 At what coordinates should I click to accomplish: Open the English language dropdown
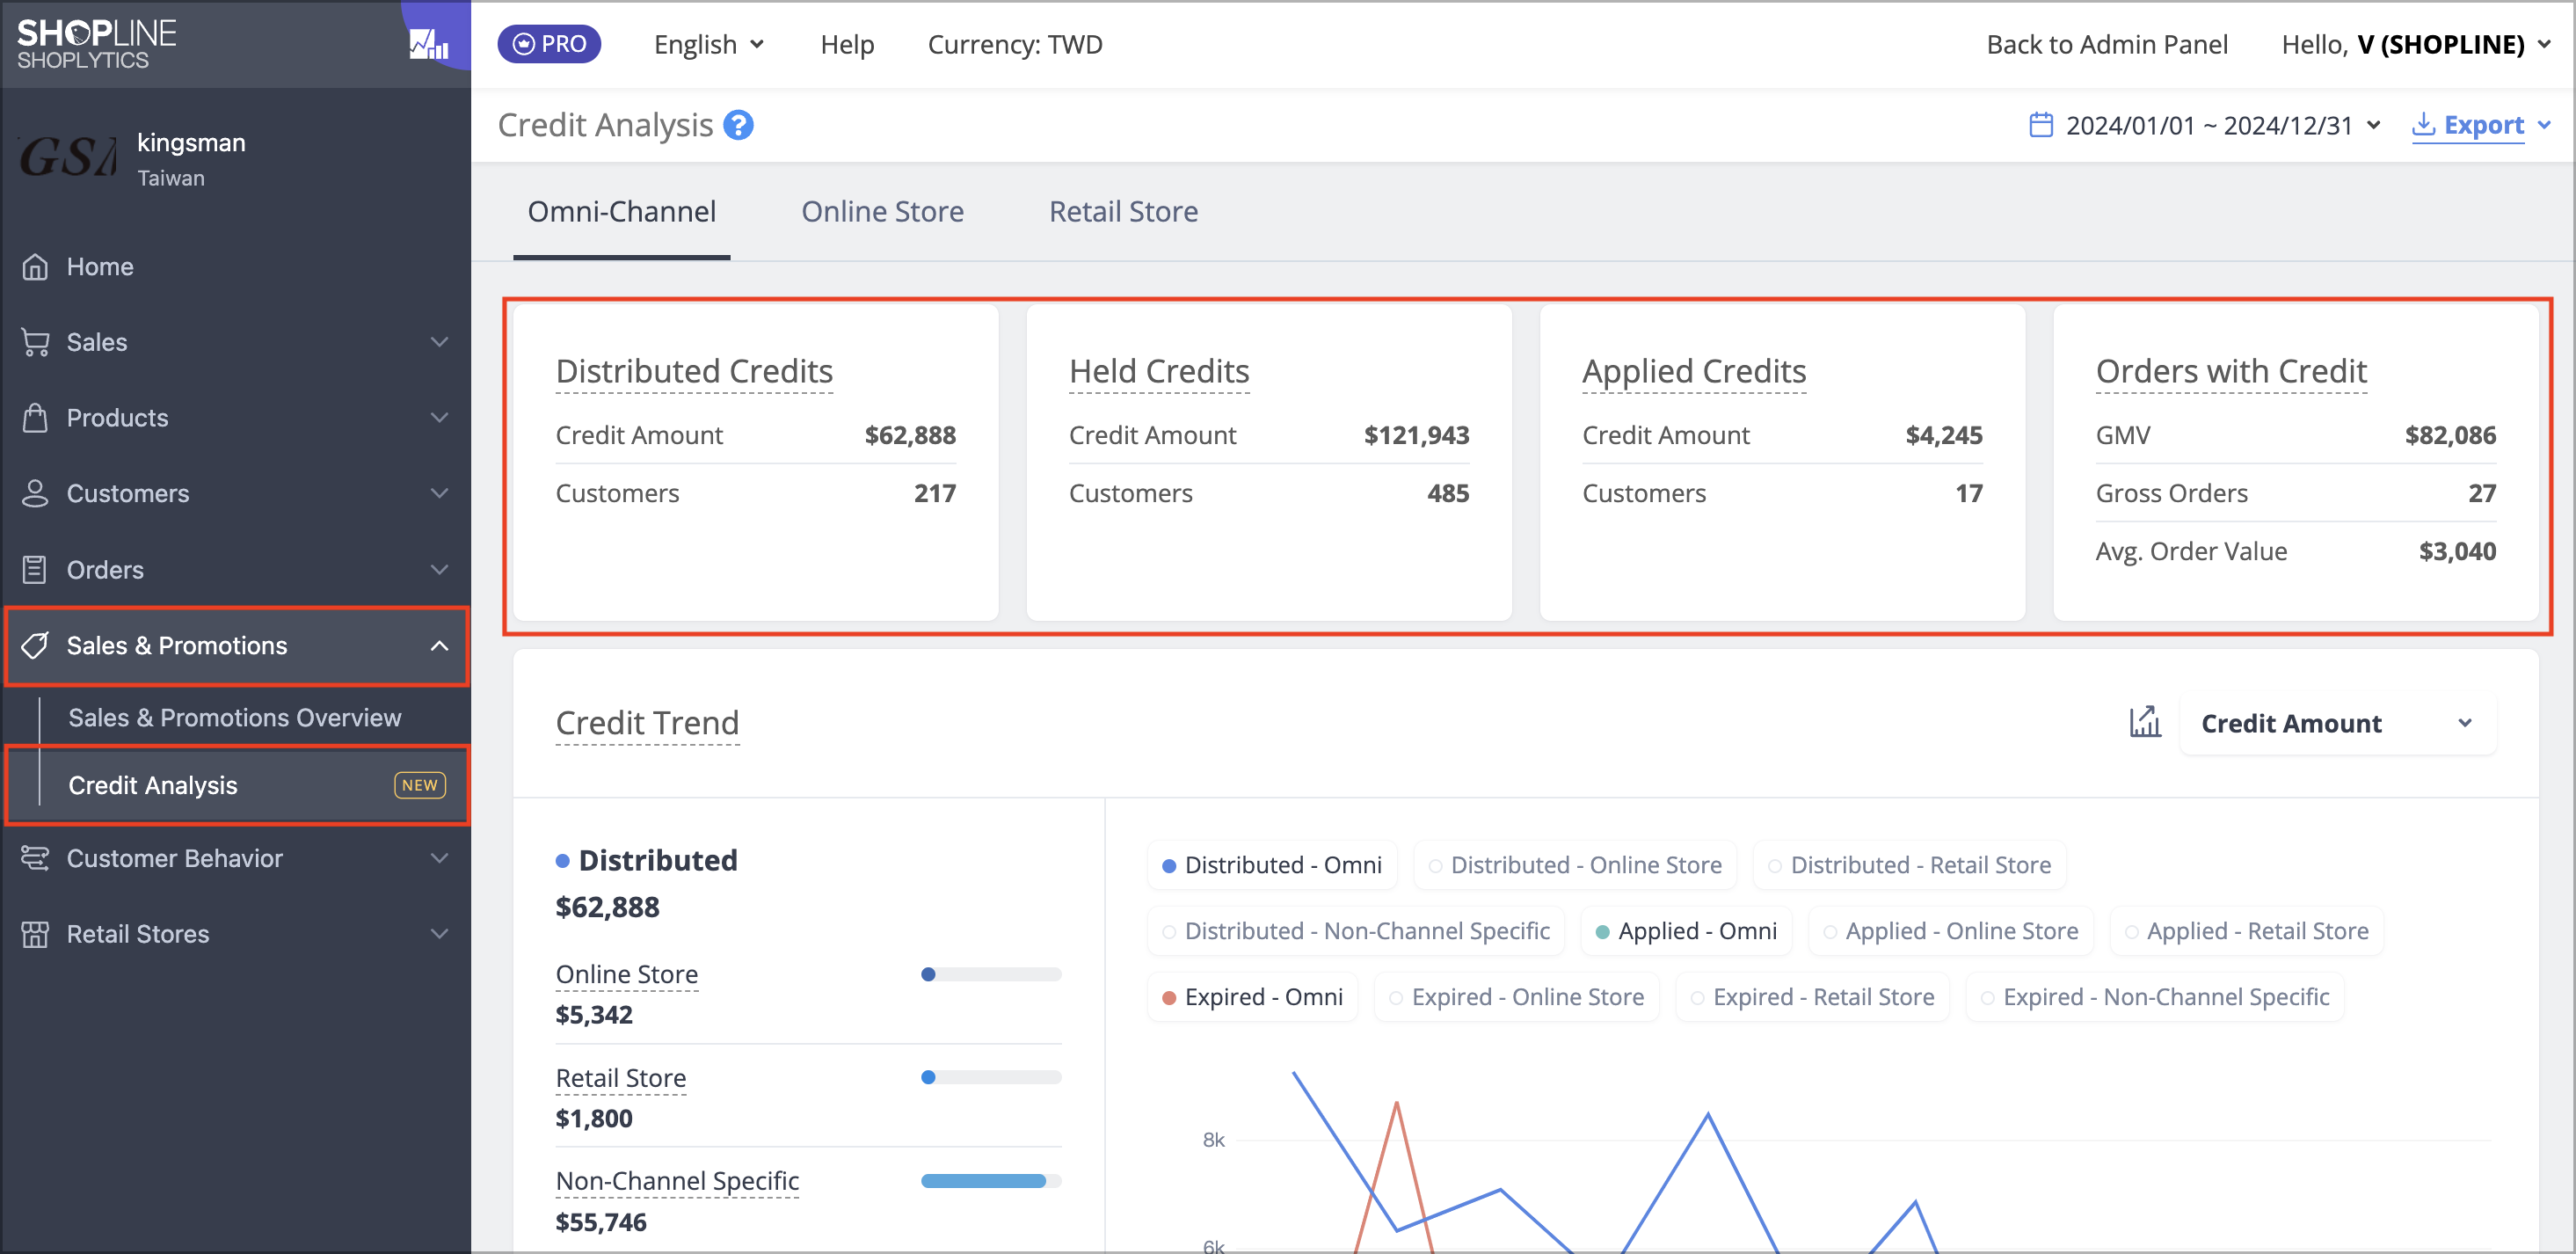708,44
